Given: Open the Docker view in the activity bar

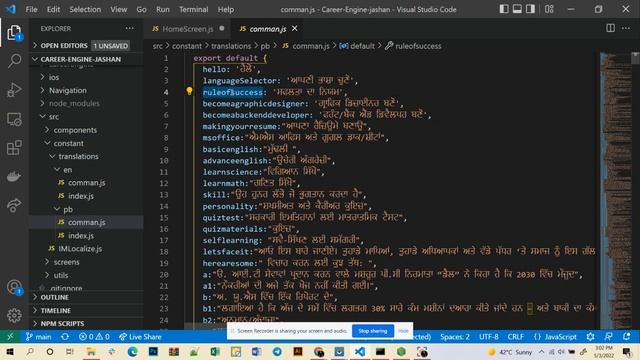Looking at the screenshot, I should tap(14, 176).
